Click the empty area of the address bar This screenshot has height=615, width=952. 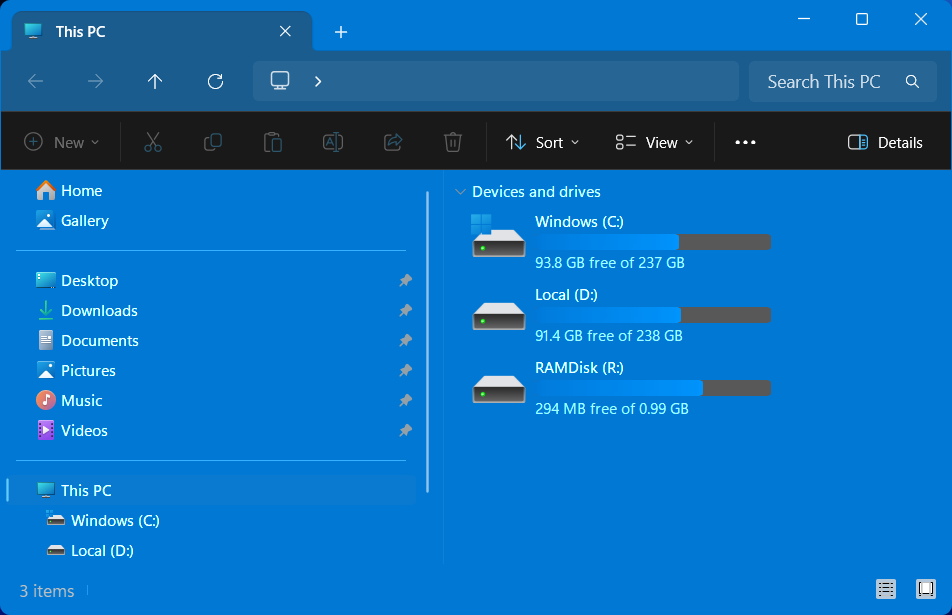[528, 81]
